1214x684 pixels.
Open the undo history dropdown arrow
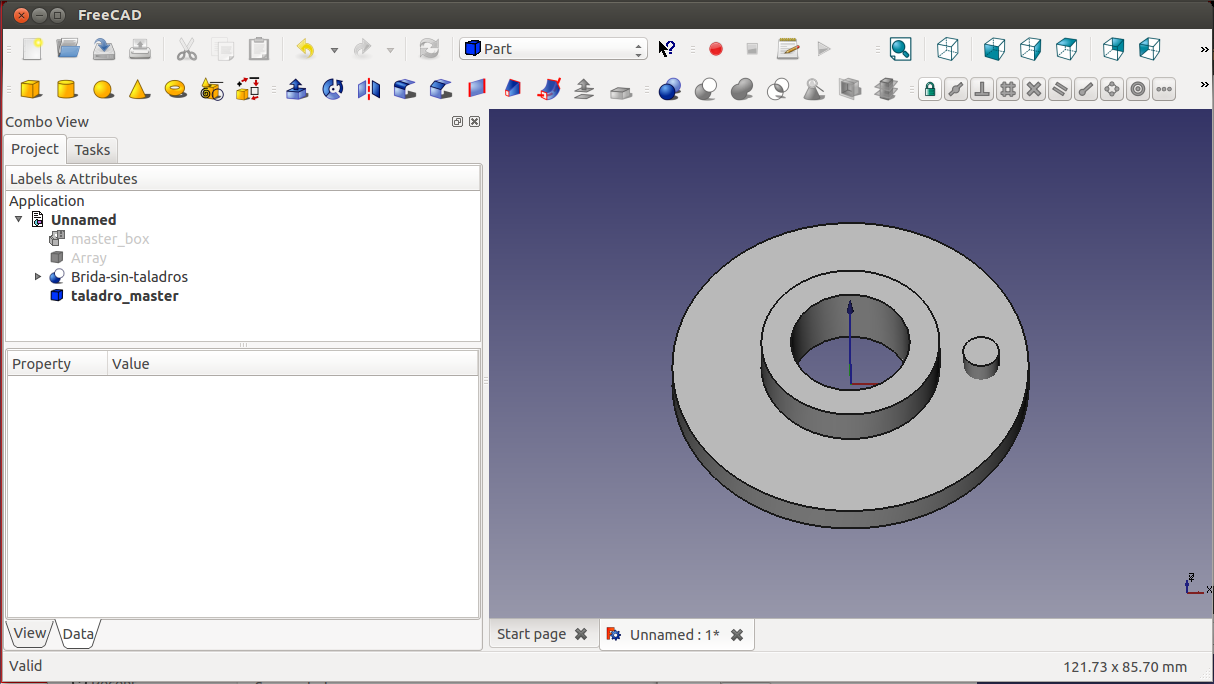click(x=334, y=50)
